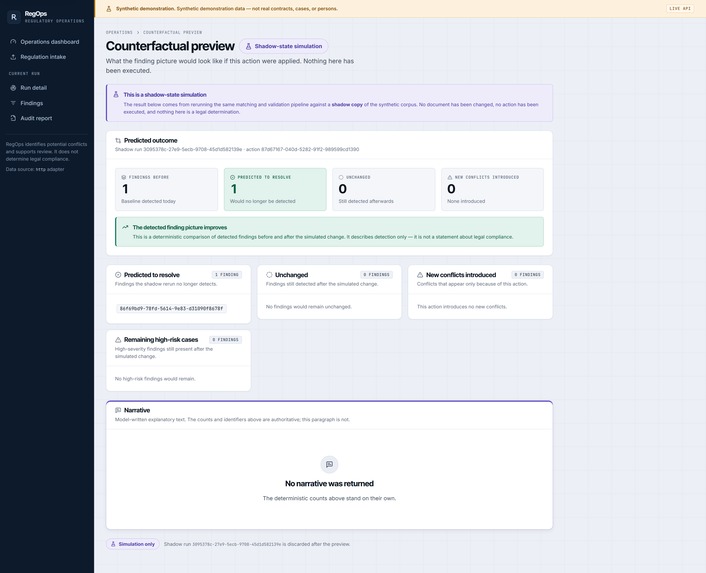The image size is (706, 573).
Task: Click the Regulation intake upload icon
Action: pos(13,57)
